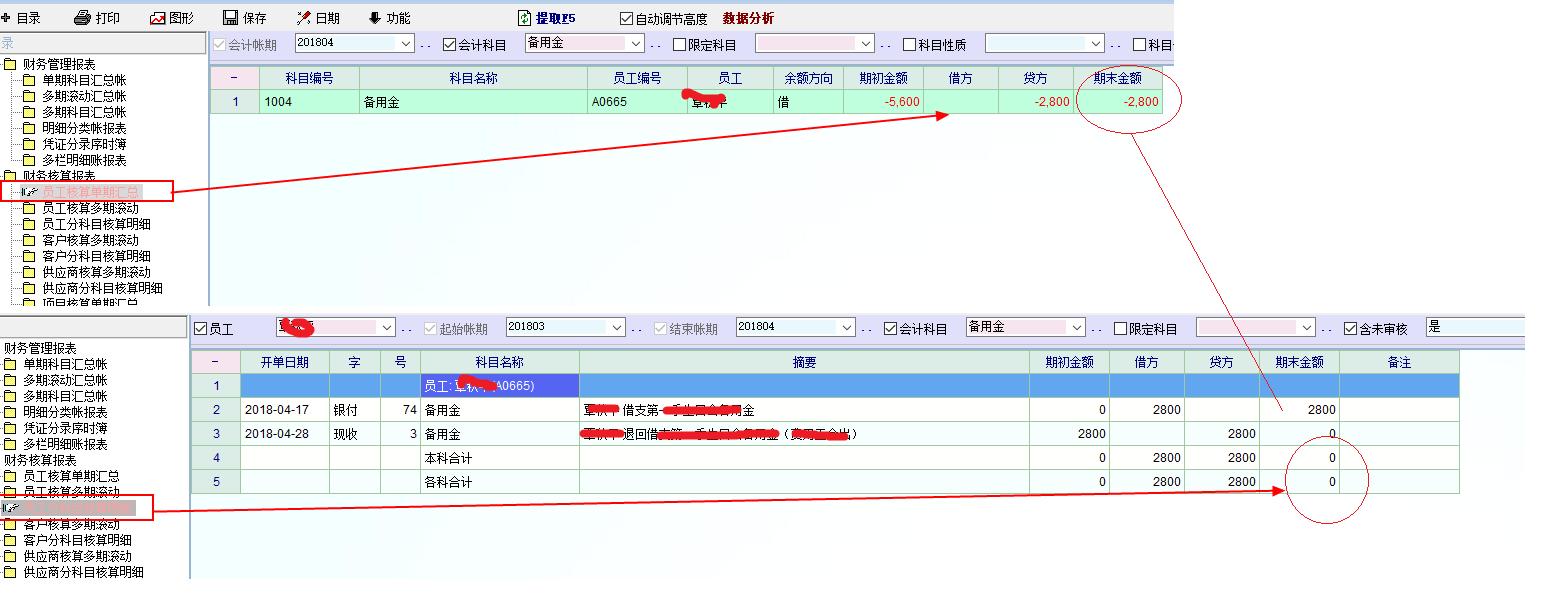
Task: Uncheck the 含未审核 checkbox
Action: coord(1351,328)
